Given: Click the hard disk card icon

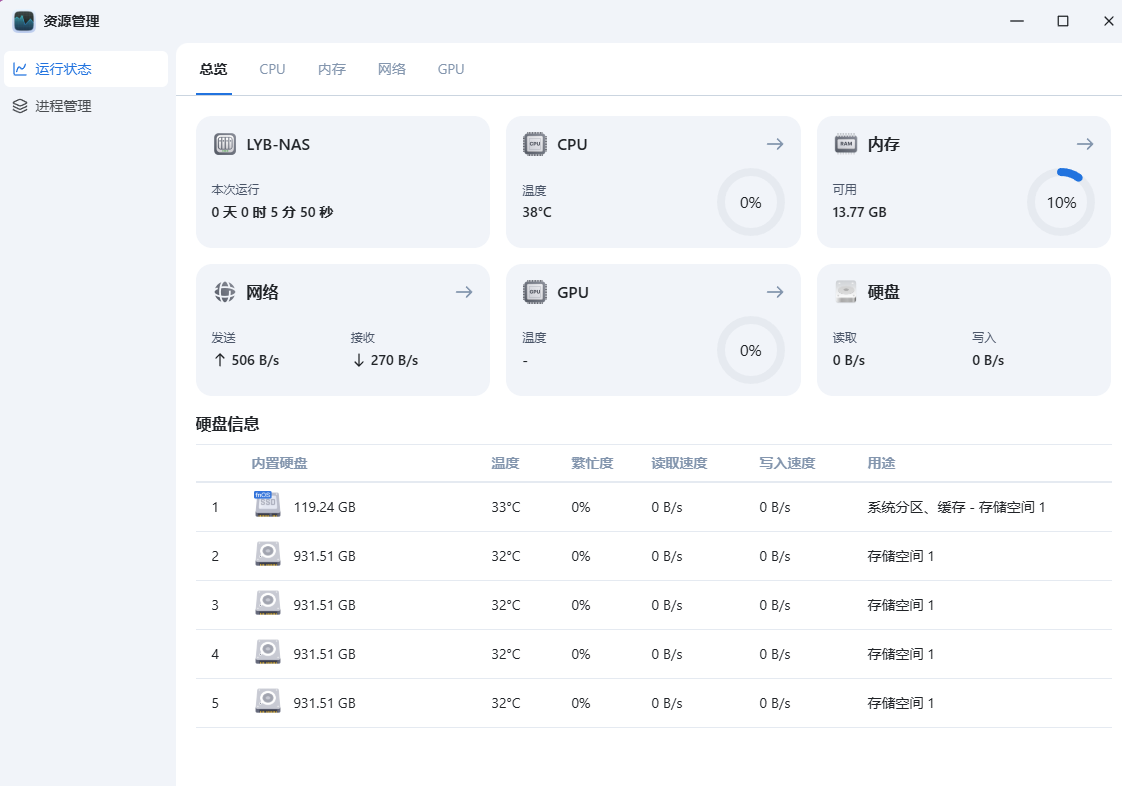Looking at the screenshot, I should tap(846, 292).
